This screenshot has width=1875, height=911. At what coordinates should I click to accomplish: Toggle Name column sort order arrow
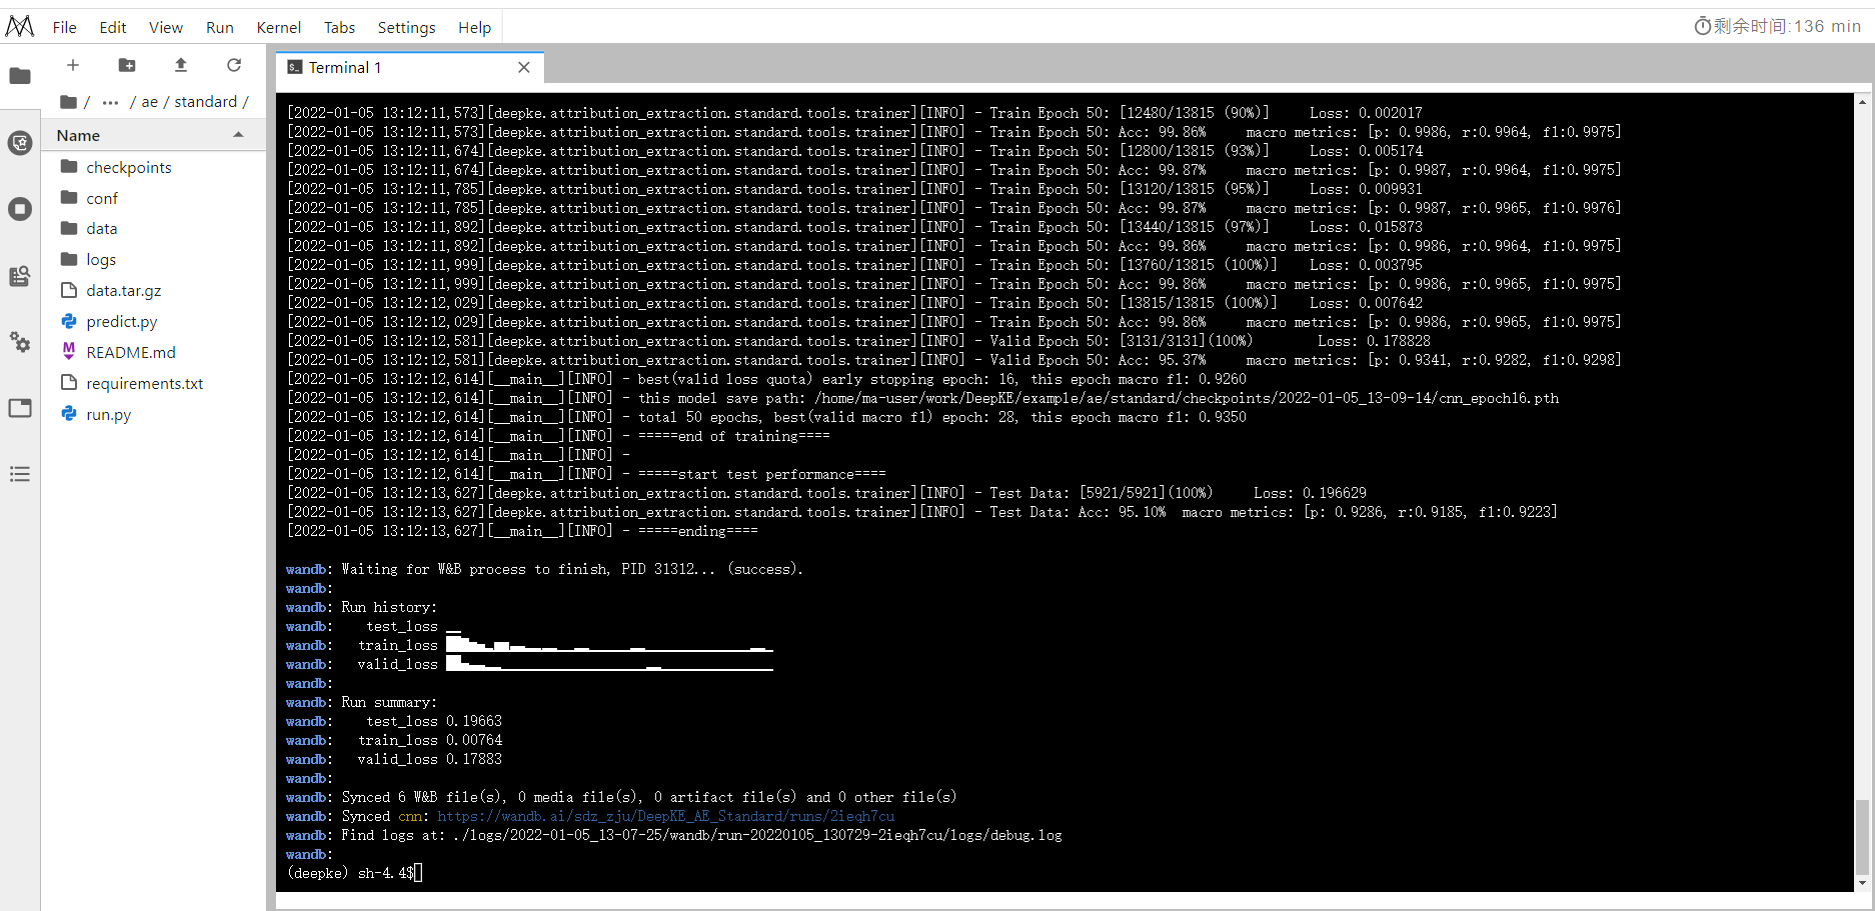click(x=238, y=135)
